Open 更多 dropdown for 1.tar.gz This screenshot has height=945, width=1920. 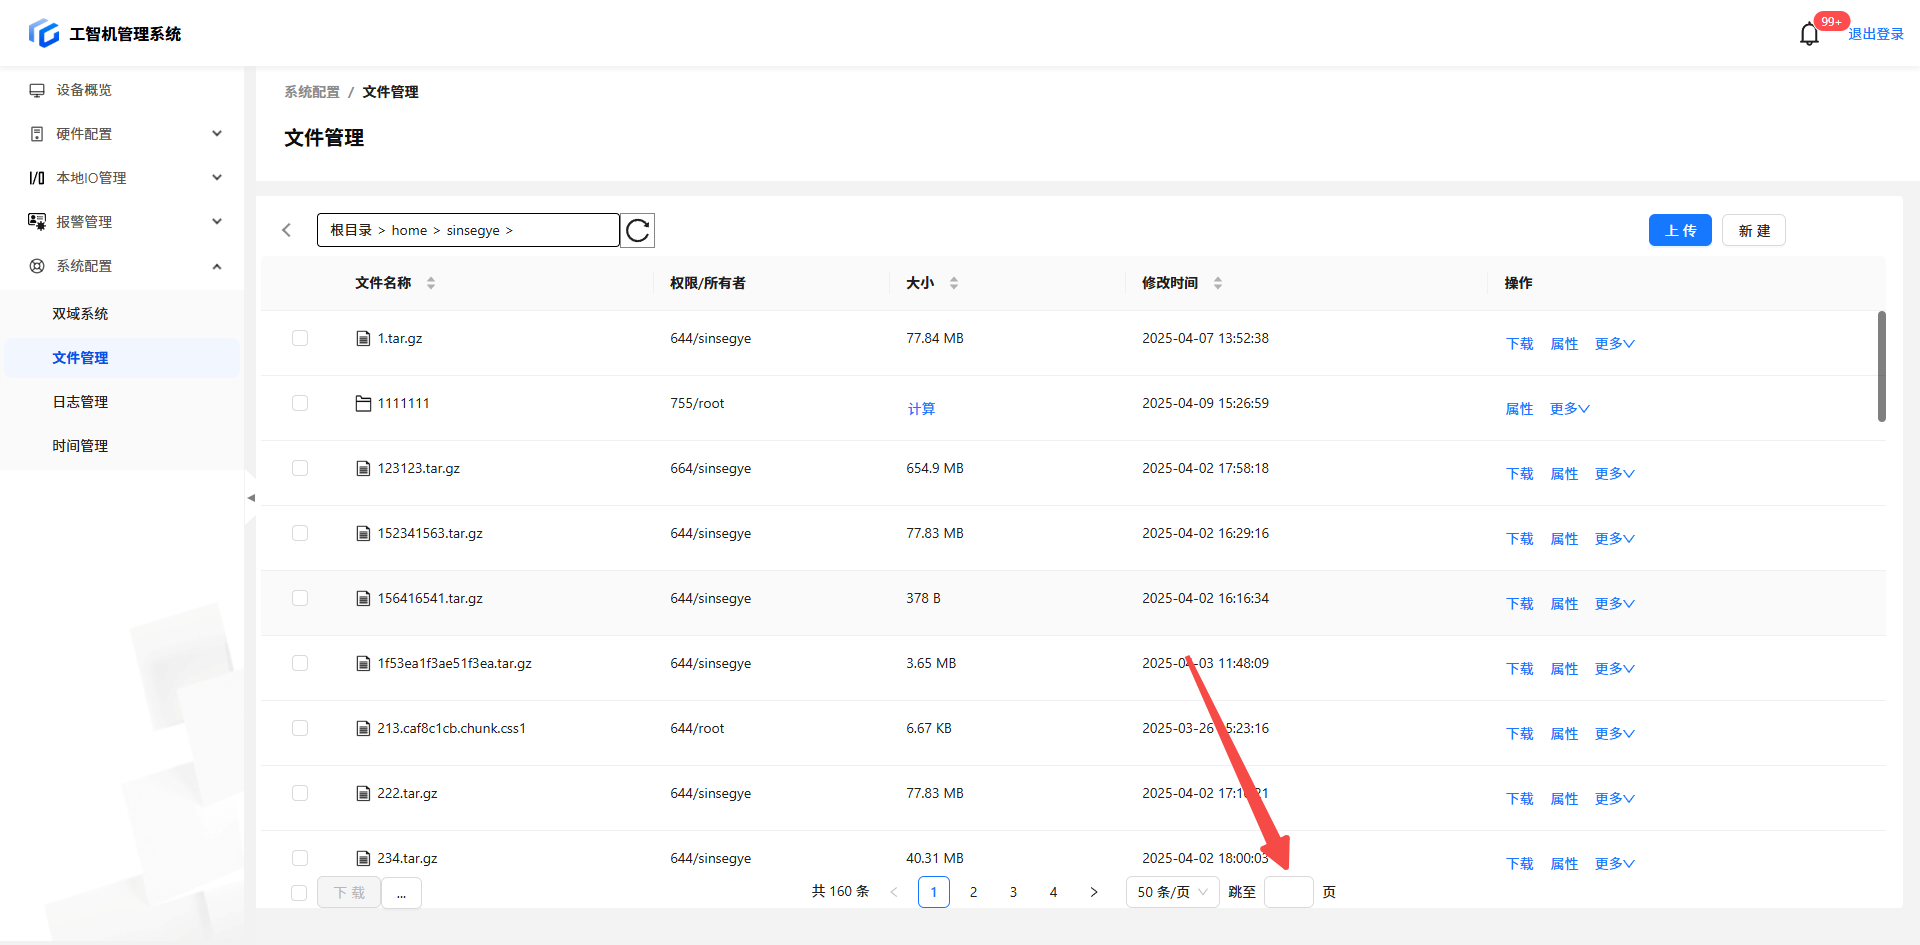(x=1614, y=344)
